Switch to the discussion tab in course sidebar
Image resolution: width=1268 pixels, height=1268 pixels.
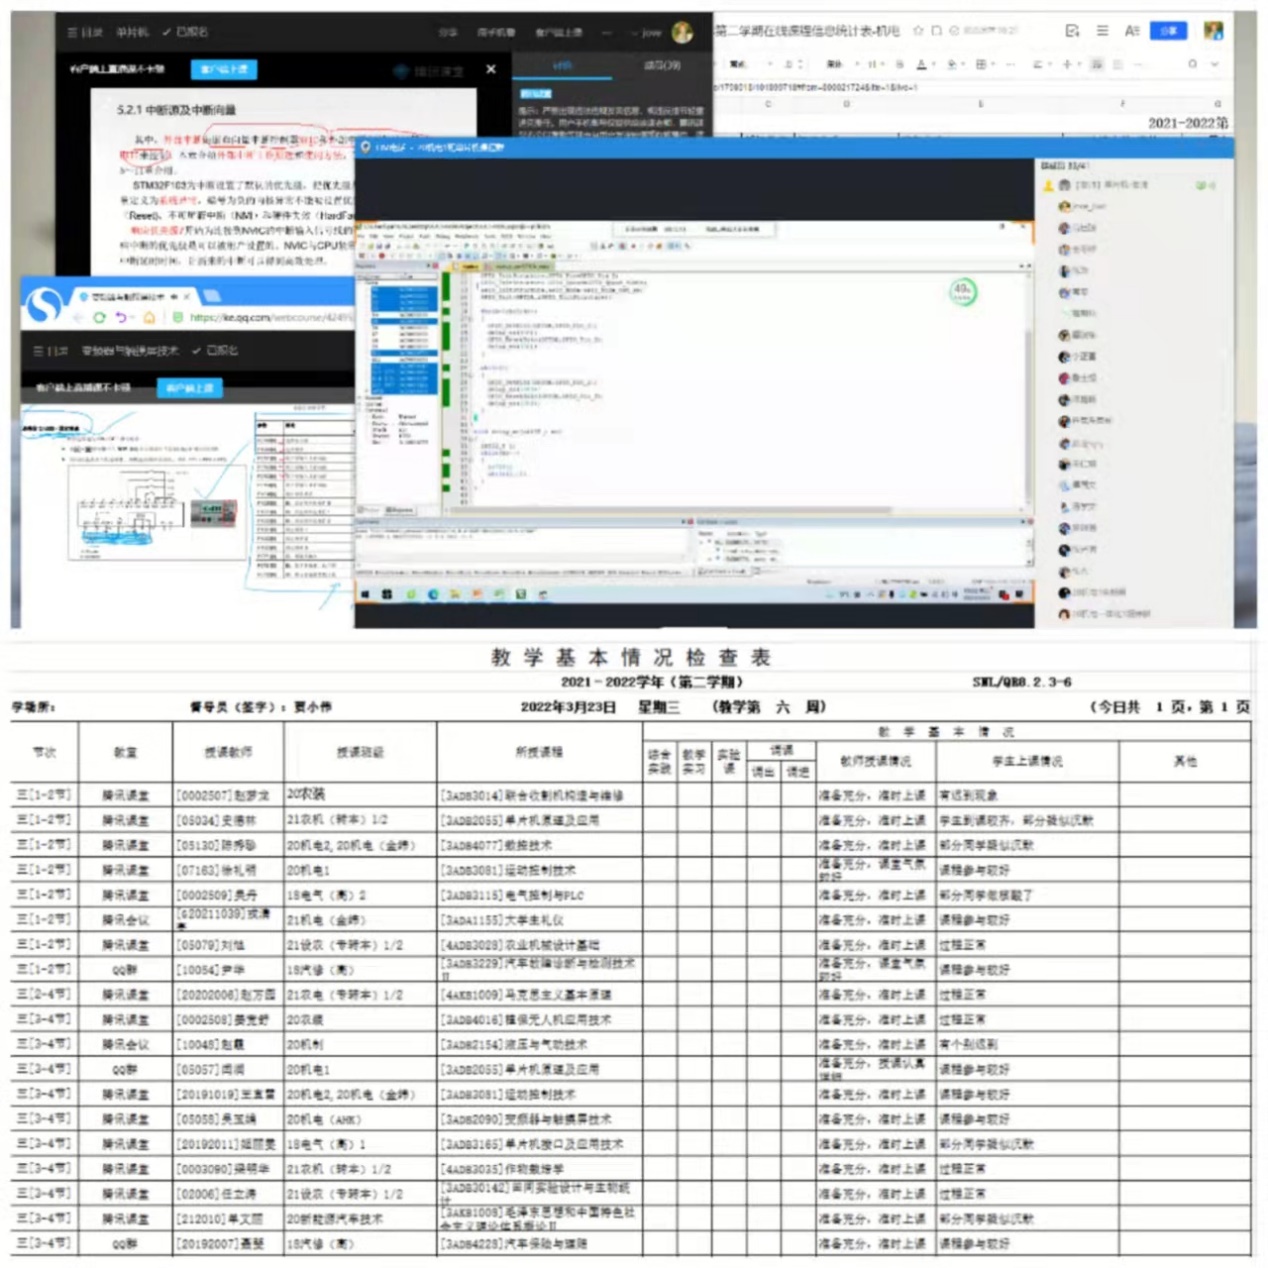coord(661,65)
